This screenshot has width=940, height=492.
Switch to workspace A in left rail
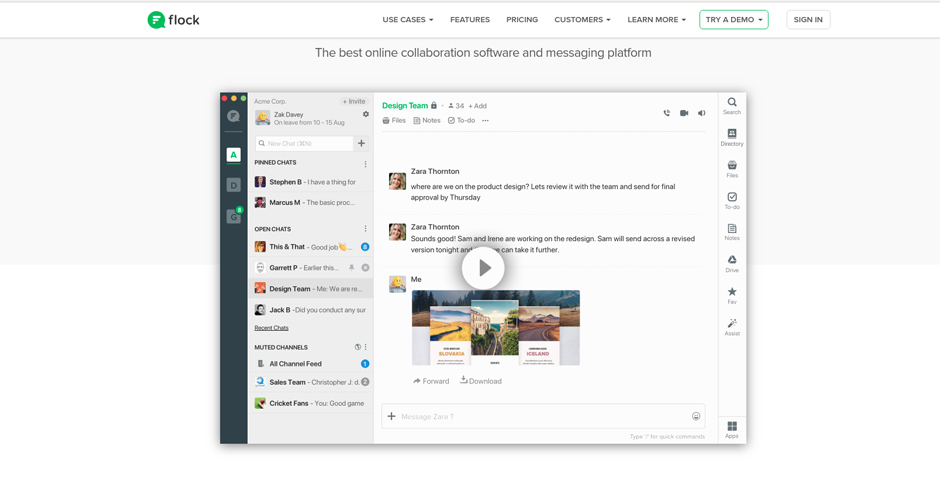tap(234, 155)
